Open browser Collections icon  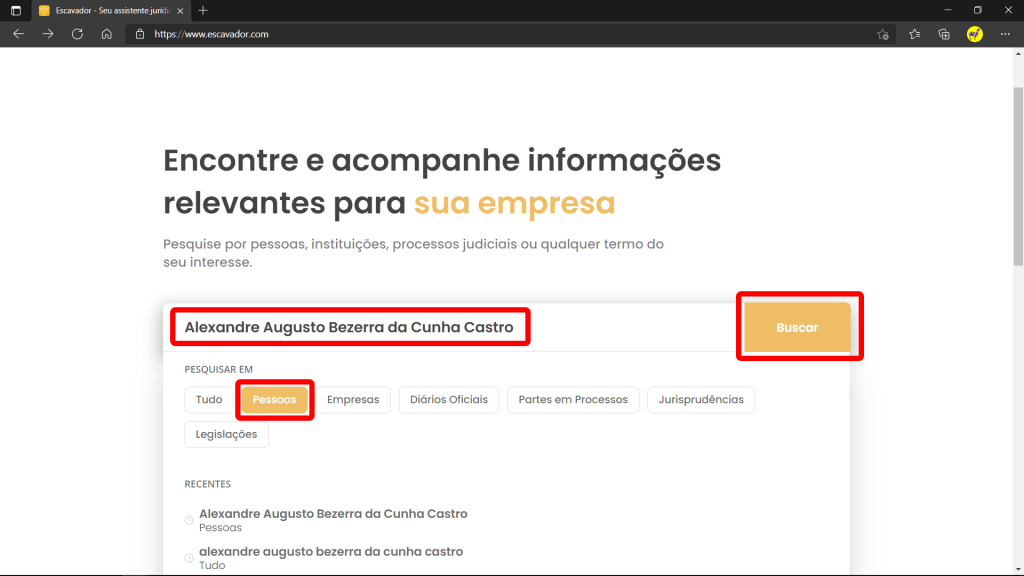pyautogui.click(x=944, y=34)
